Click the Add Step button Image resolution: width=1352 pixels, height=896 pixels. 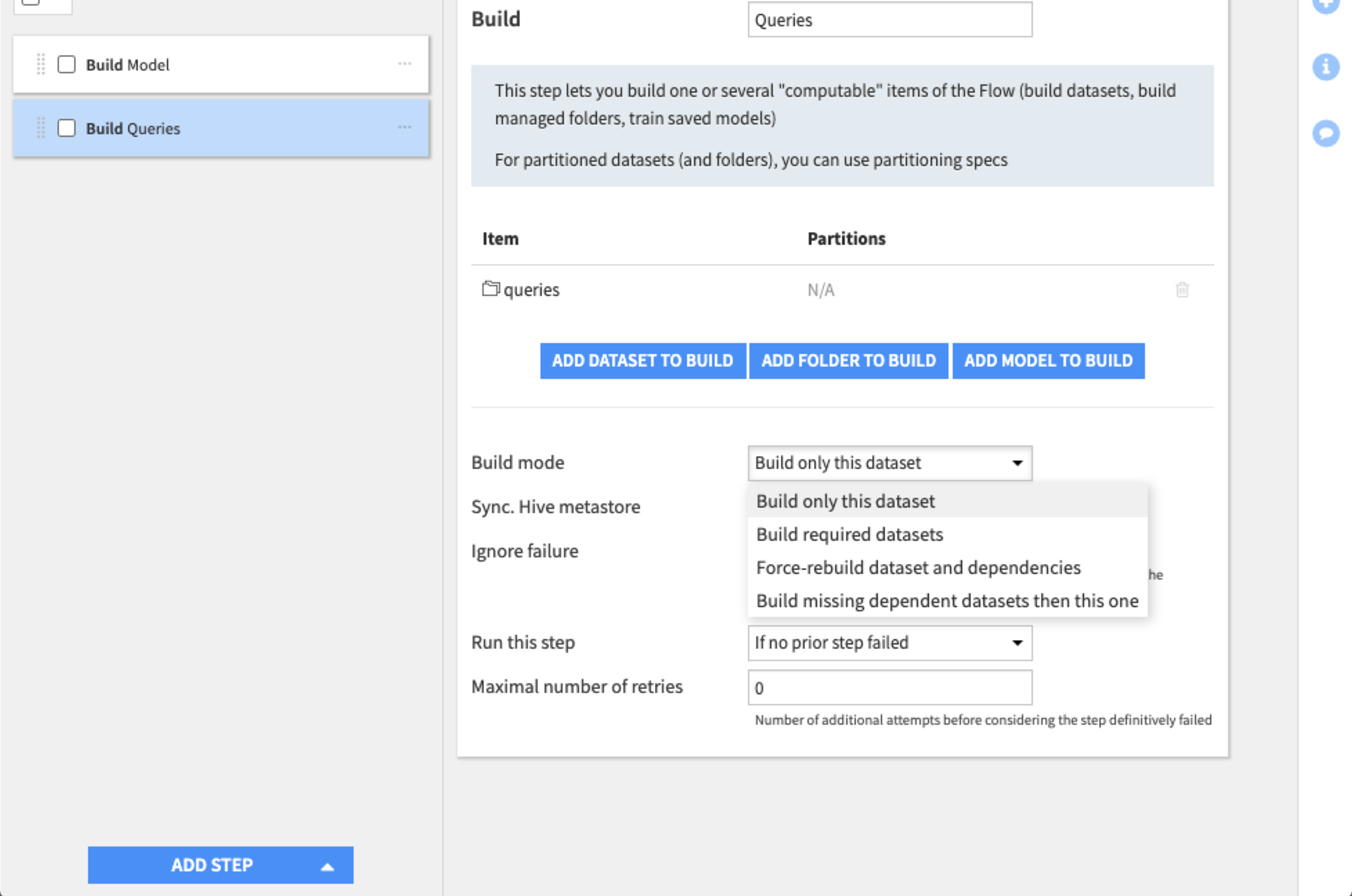click(x=221, y=865)
